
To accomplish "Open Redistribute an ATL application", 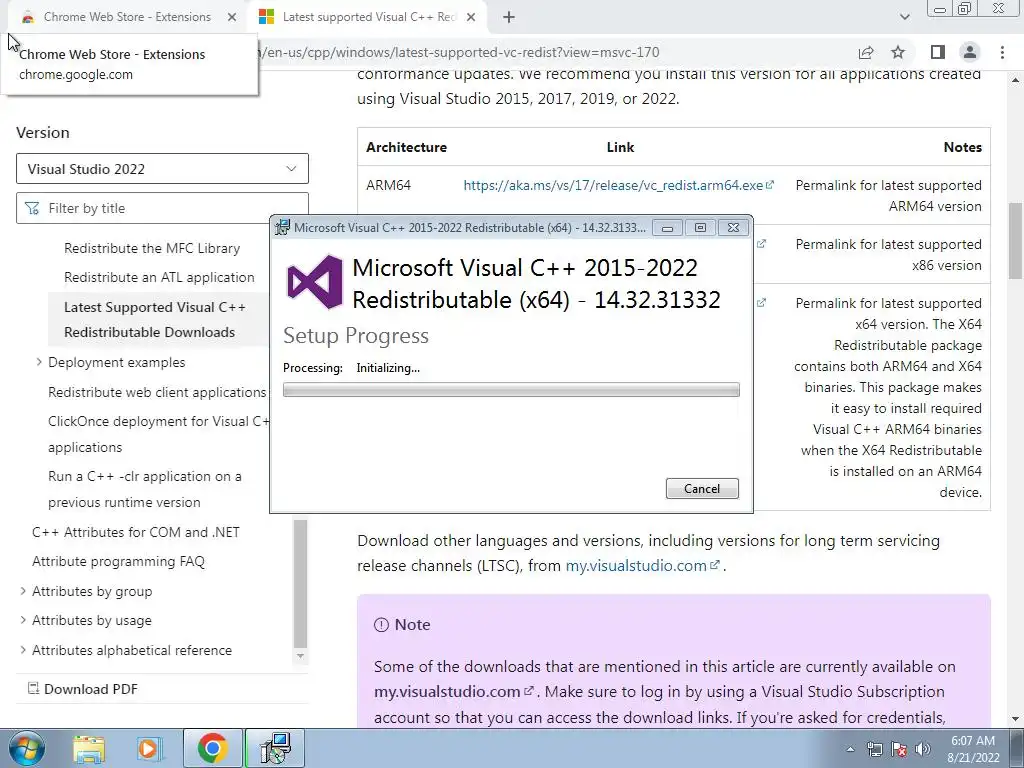I will click(x=159, y=277).
